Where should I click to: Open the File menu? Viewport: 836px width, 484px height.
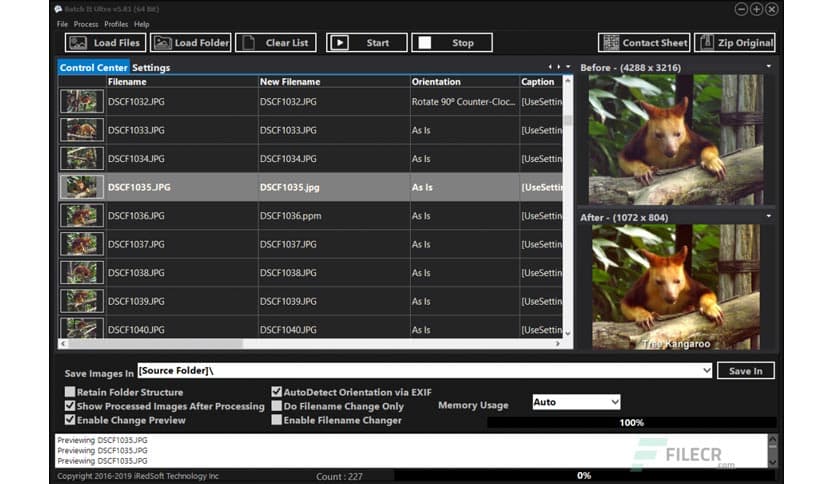(x=62, y=25)
